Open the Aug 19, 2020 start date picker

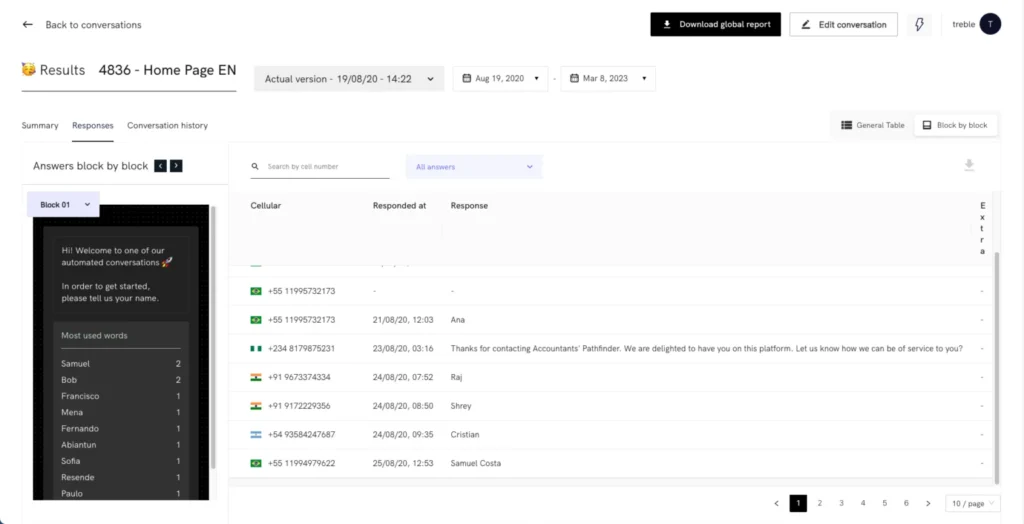point(500,78)
